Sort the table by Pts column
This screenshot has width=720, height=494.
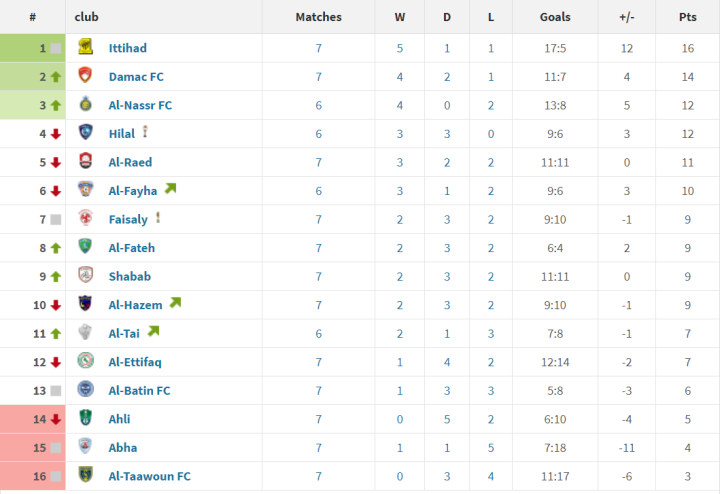coord(687,17)
